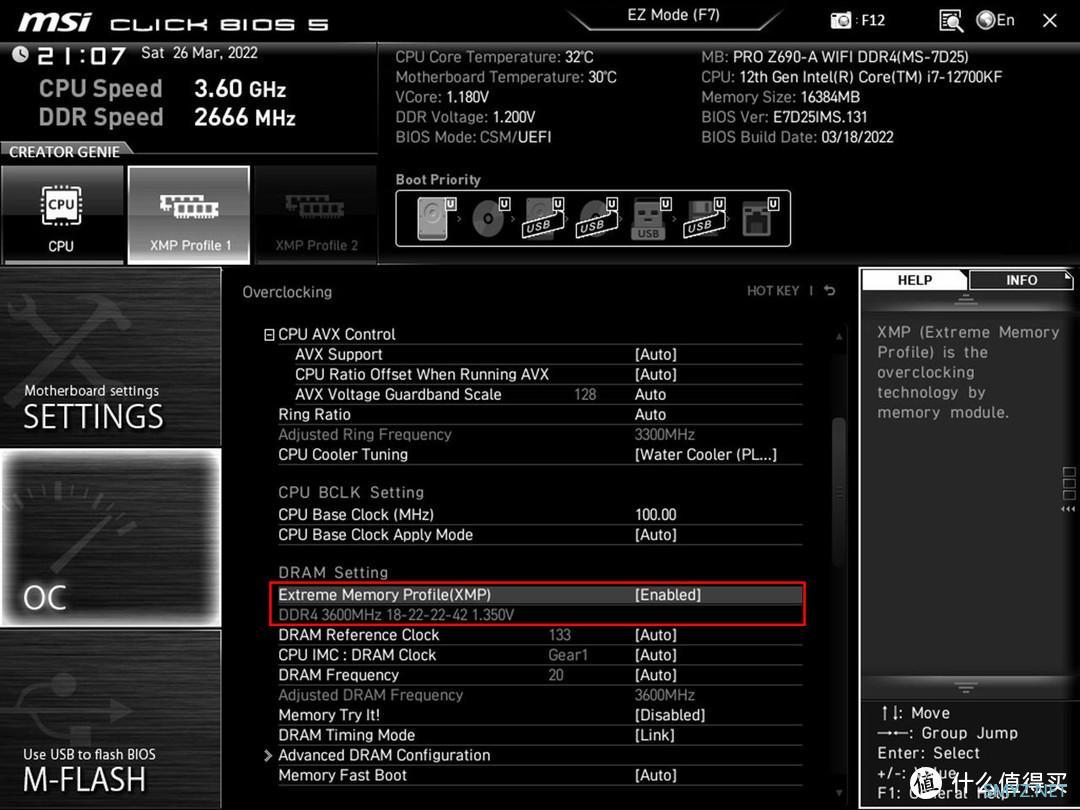The width and height of the screenshot is (1080, 810).
Task: Click the DRAM Setting section header
Action: [333, 572]
